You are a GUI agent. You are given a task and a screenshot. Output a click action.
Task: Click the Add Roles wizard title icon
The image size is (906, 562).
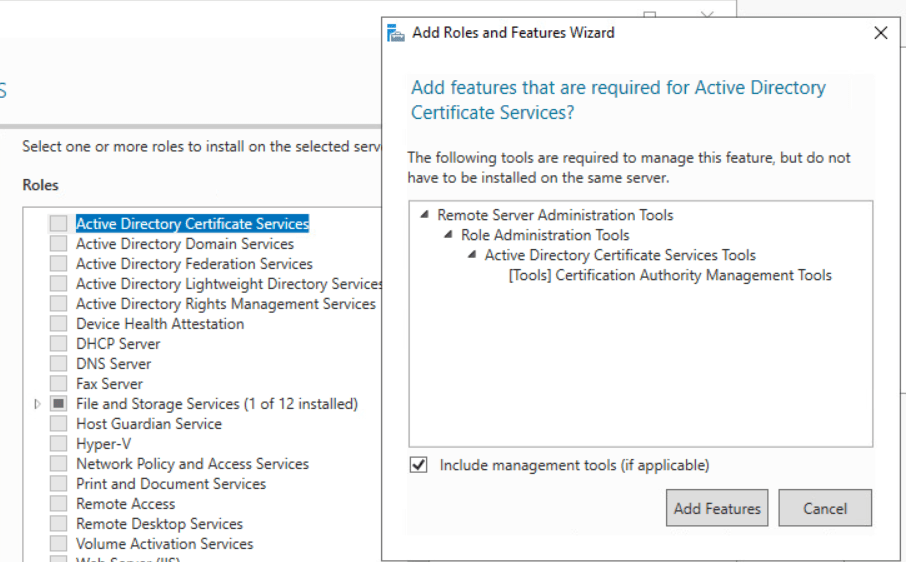(396, 33)
